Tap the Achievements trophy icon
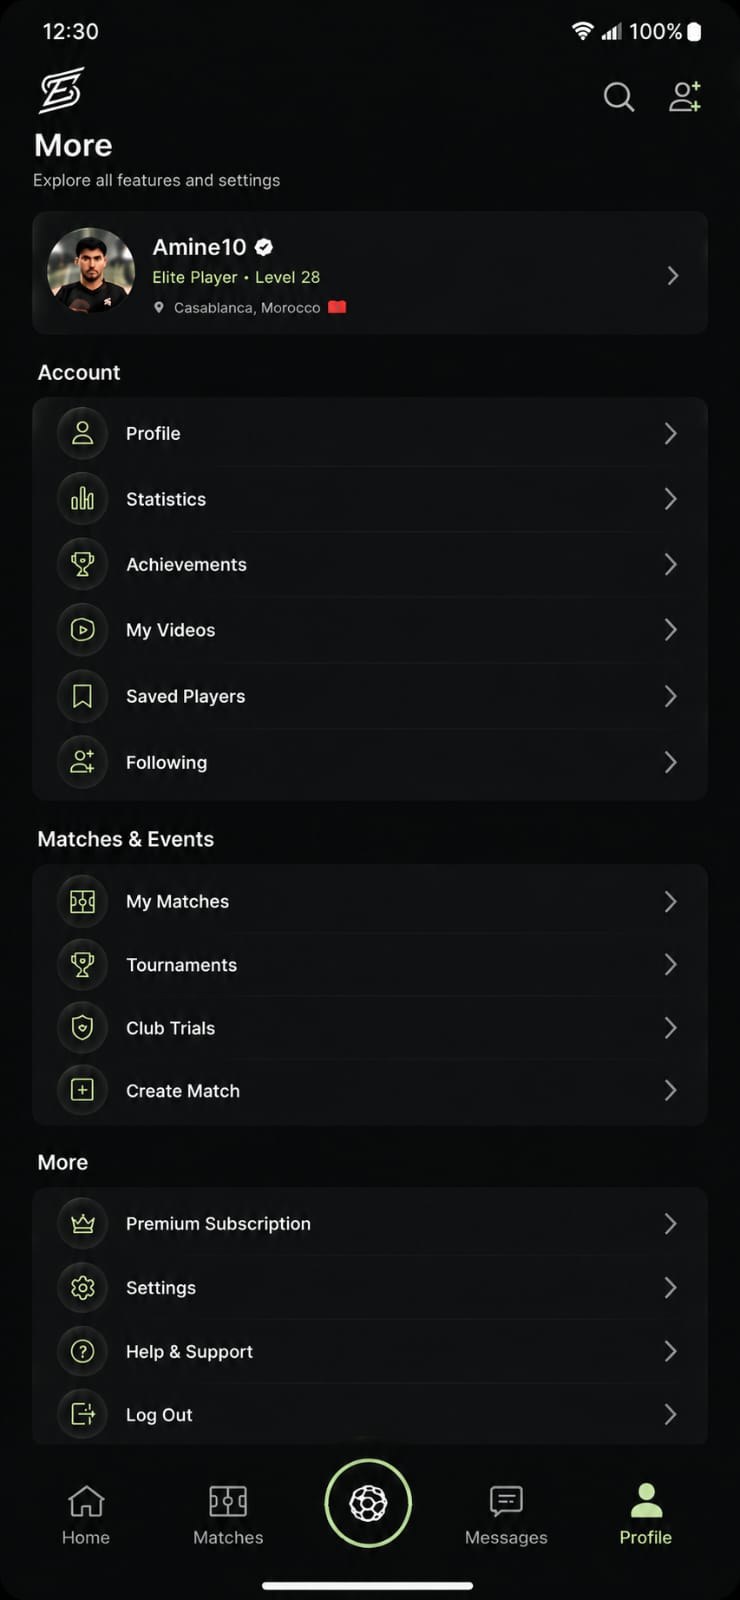Screen dimensions: 740x1600 83,564
